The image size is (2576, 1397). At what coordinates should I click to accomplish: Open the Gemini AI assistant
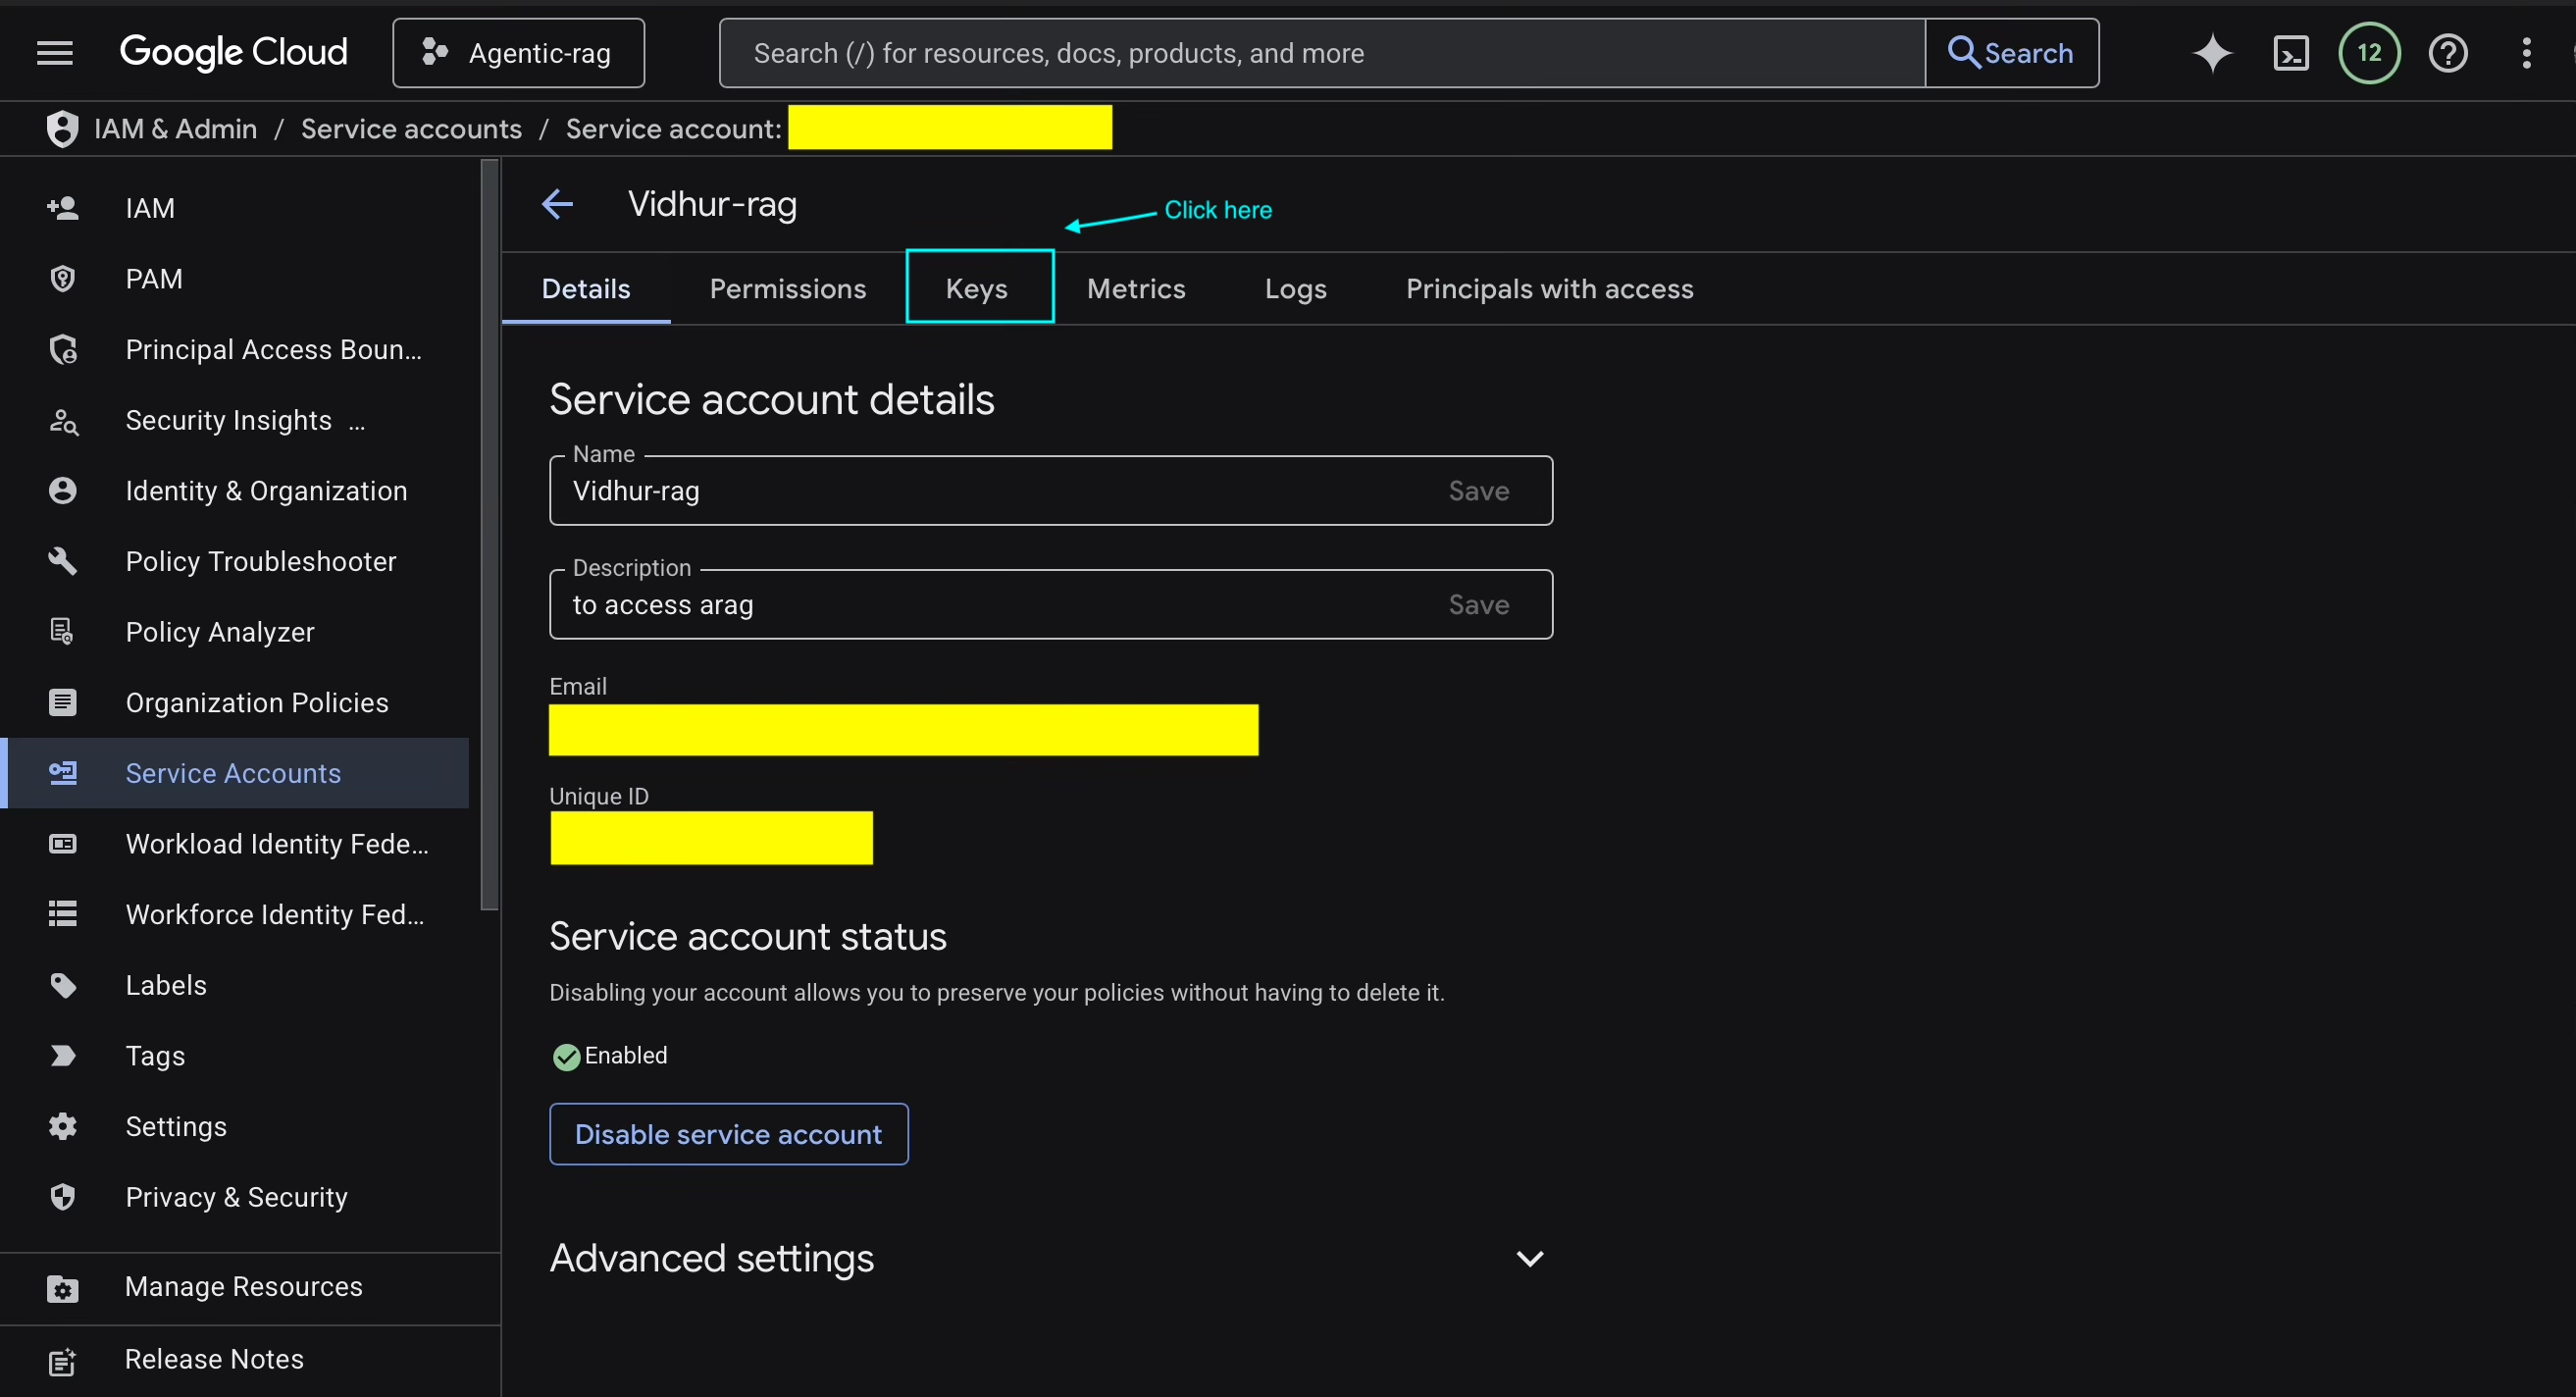pyautogui.click(x=2212, y=52)
